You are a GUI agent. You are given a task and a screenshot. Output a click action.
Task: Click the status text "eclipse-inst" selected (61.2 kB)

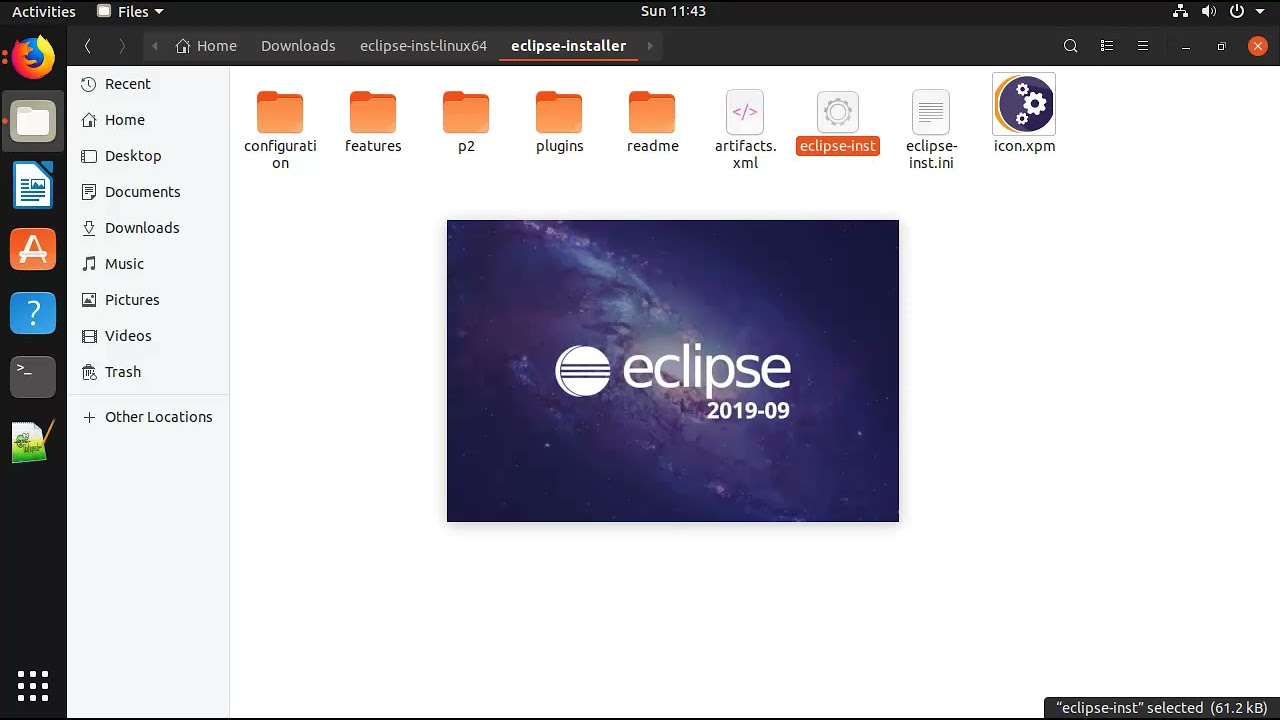(x=1161, y=708)
